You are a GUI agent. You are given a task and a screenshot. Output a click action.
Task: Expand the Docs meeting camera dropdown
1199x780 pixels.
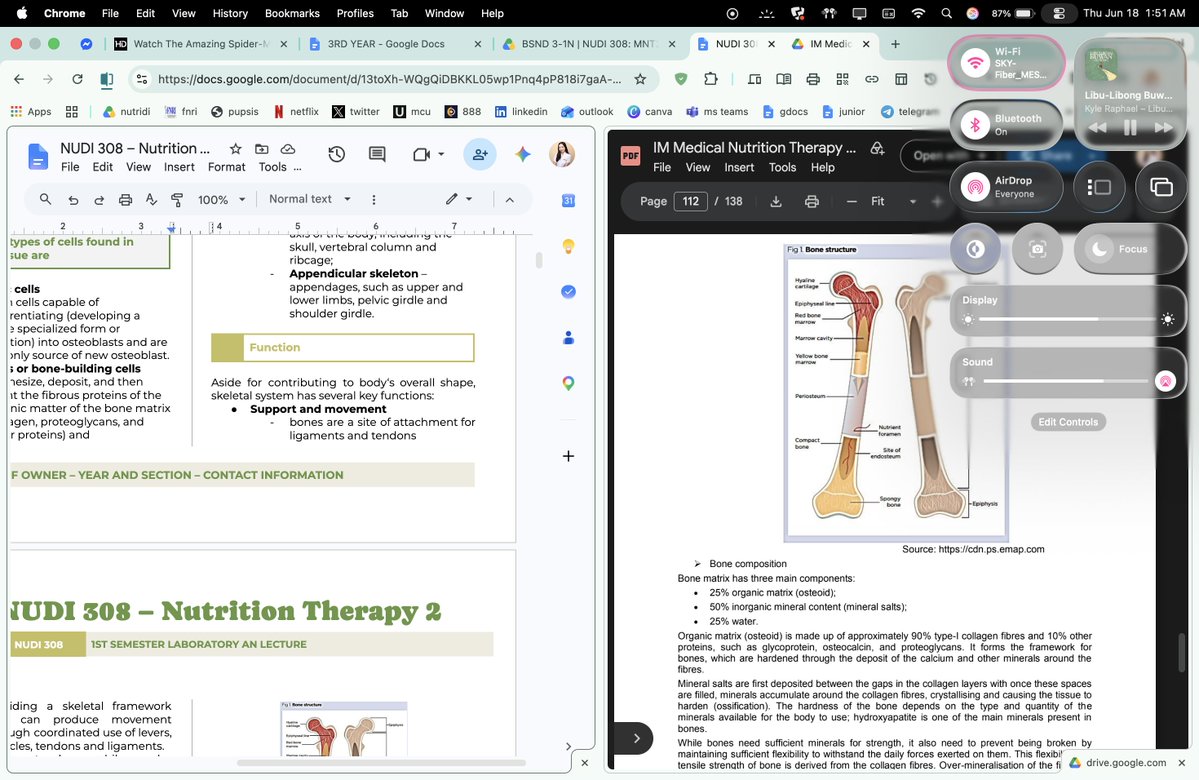pos(441,154)
